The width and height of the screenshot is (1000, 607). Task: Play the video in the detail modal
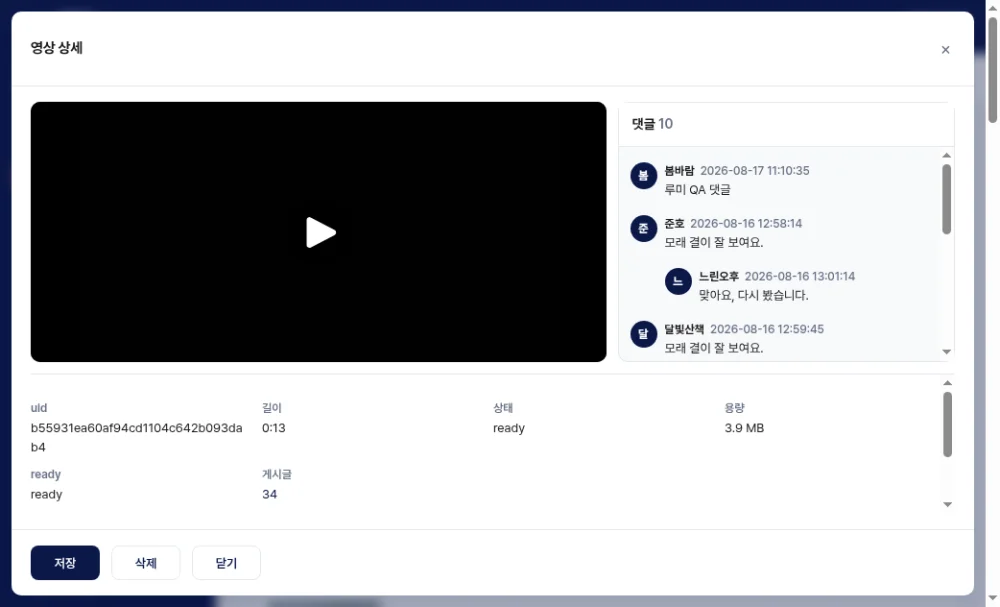pos(321,232)
